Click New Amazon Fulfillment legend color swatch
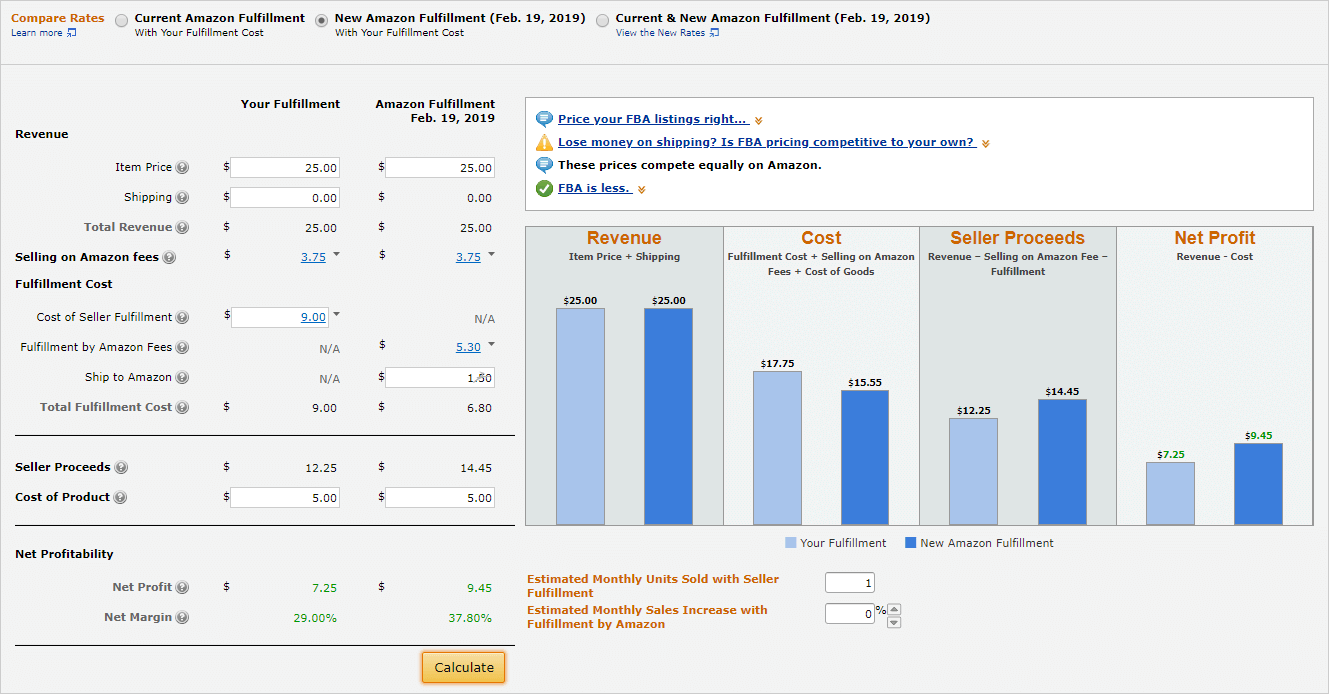This screenshot has height=695, width=1329. point(911,543)
